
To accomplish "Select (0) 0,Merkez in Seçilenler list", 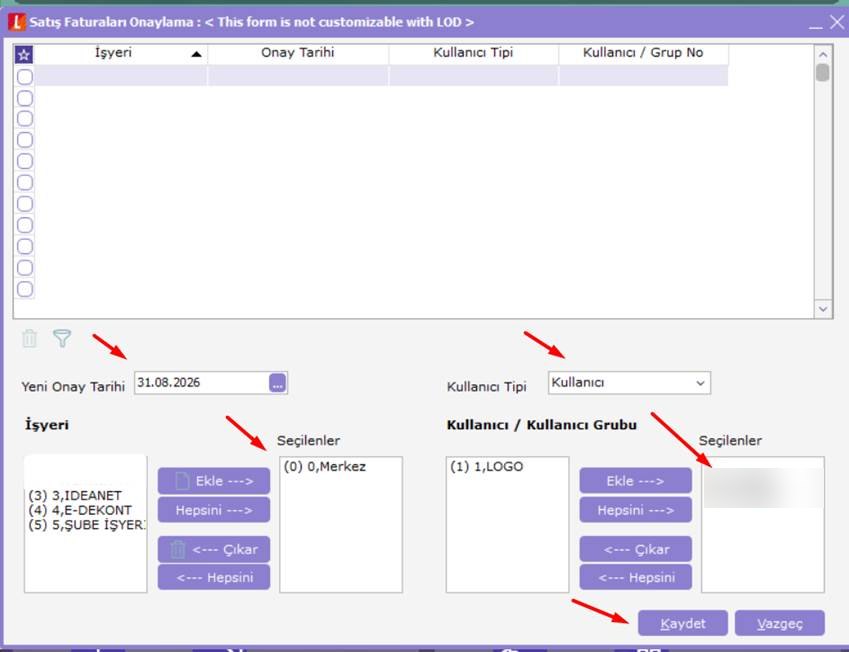I will coord(325,466).
